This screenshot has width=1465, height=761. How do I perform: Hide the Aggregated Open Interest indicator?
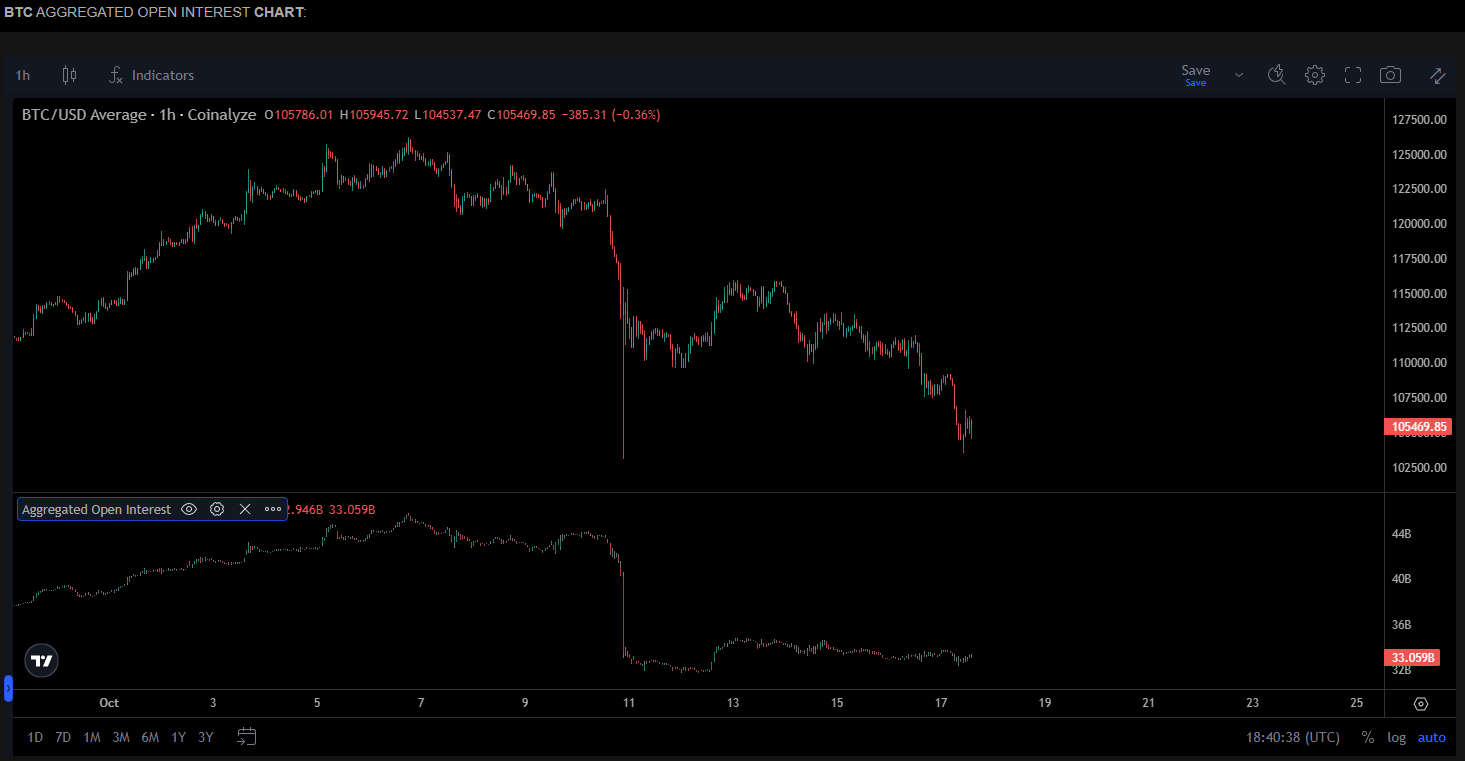coord(189,509)
